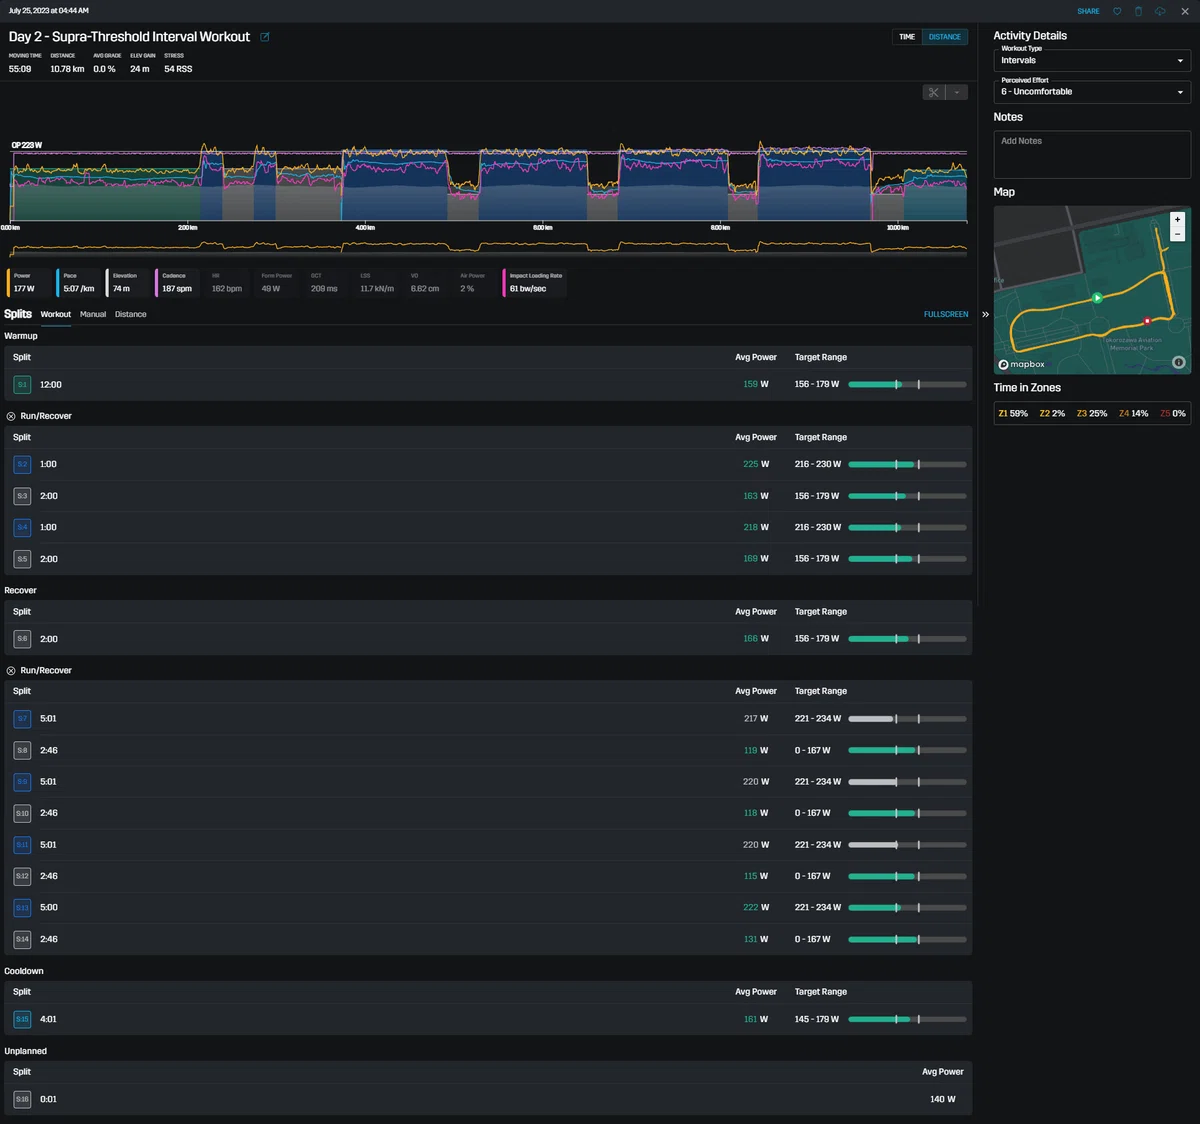Click the map zoom in plus button
The width and height of the screenshot is (1200, 1124).
tap(1177, 219)
